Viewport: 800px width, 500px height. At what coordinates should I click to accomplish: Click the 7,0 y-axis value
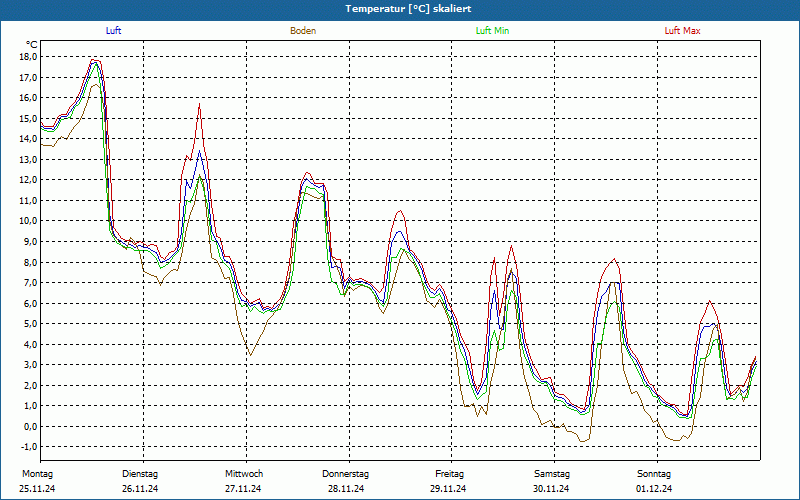coord(30,283)
